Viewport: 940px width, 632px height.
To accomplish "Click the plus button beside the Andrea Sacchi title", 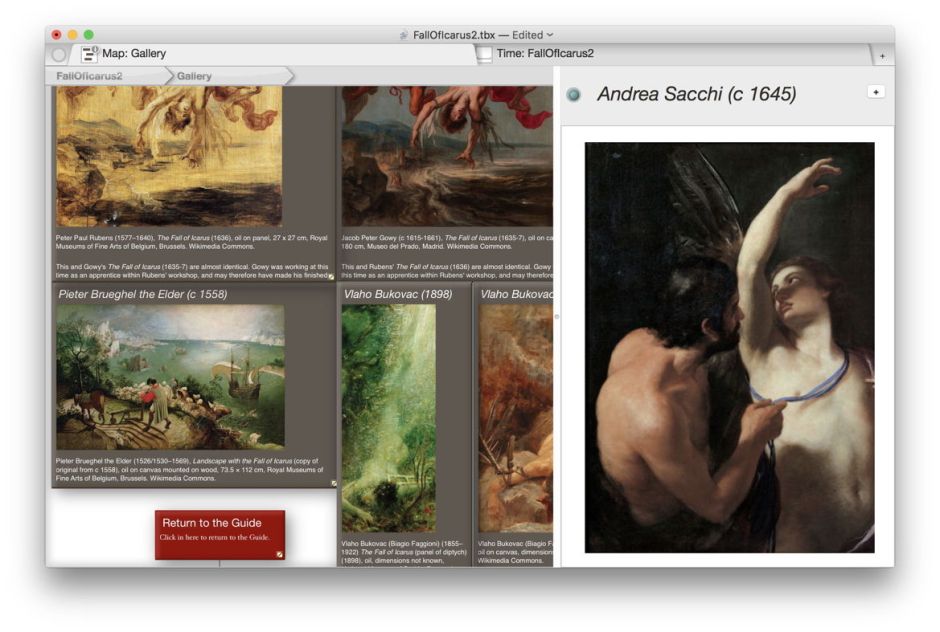I will pos(876,92).
